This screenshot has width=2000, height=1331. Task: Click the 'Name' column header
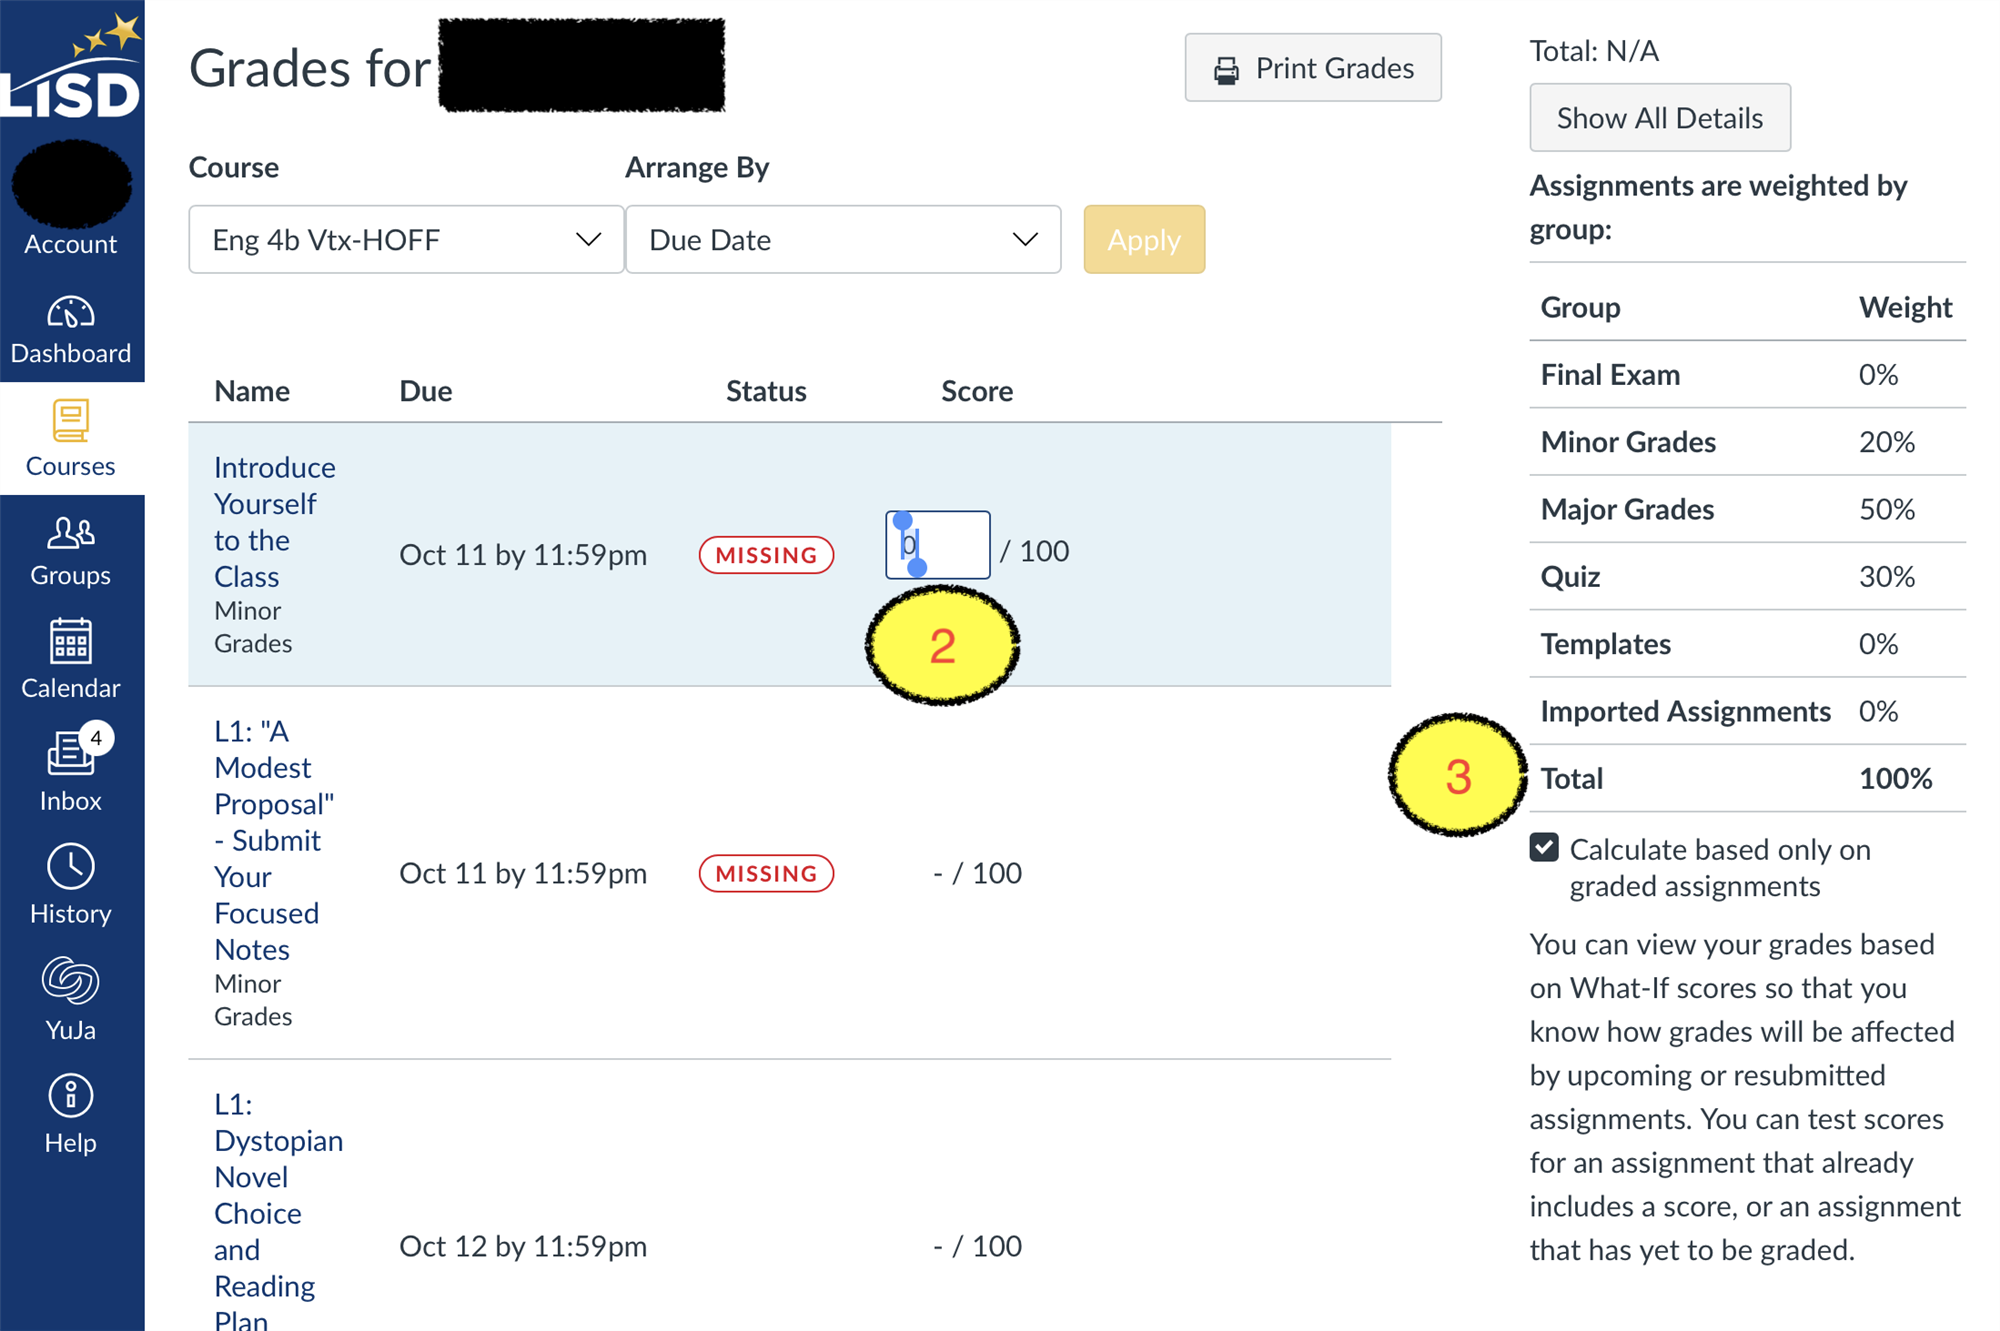click(x=252, y=391)
